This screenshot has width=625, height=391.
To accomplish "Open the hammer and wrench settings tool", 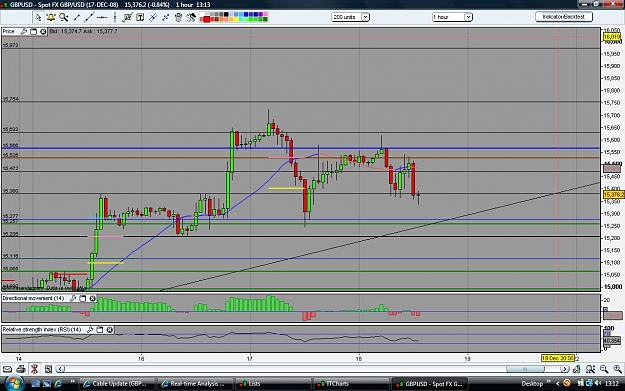I will [x=191, y=17].
